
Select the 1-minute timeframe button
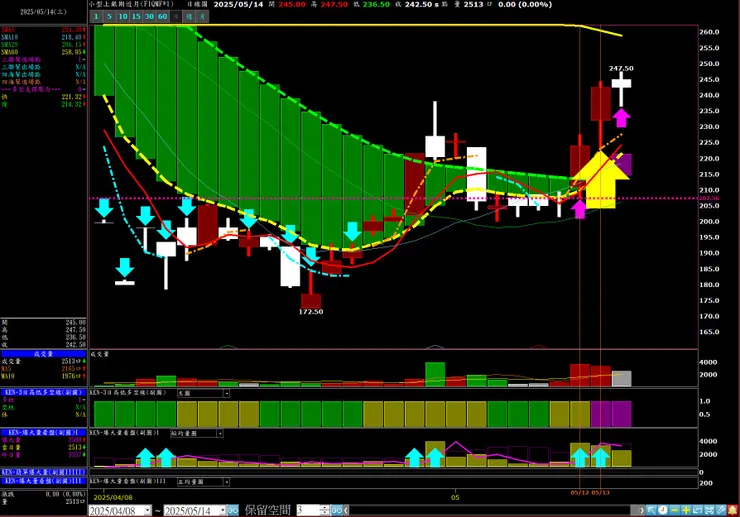point(96,17)
